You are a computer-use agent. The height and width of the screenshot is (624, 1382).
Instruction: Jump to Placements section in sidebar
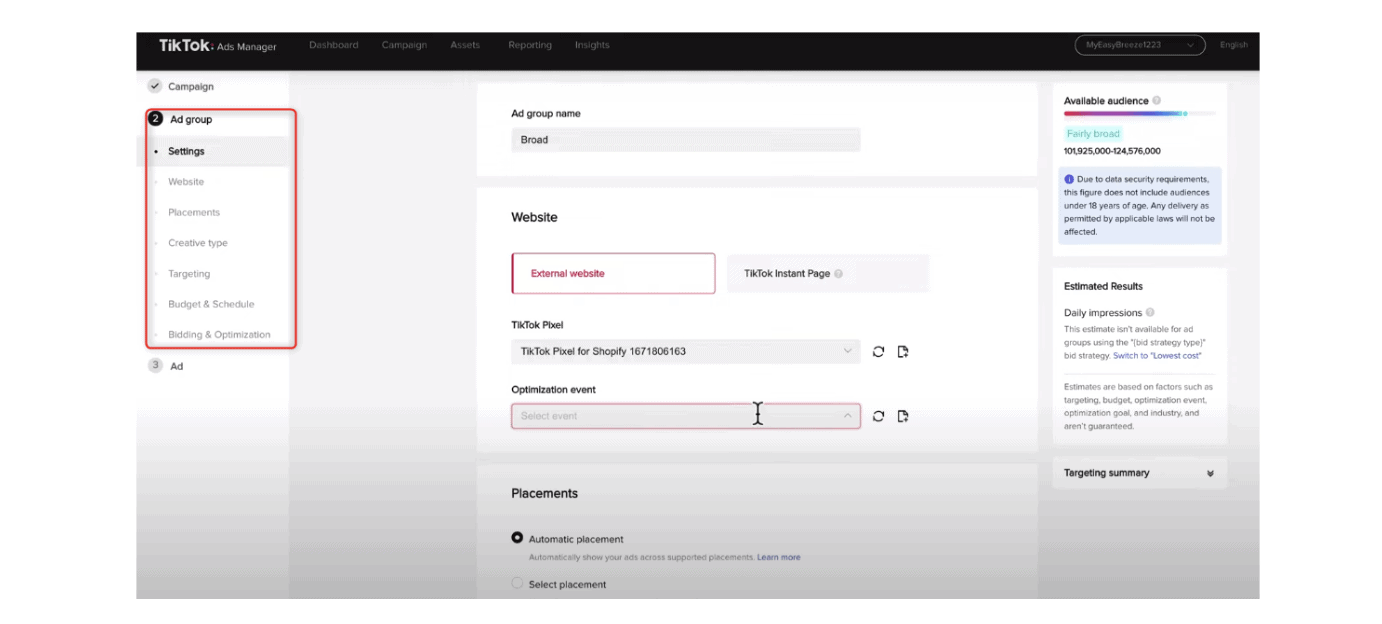click(194, 212)
